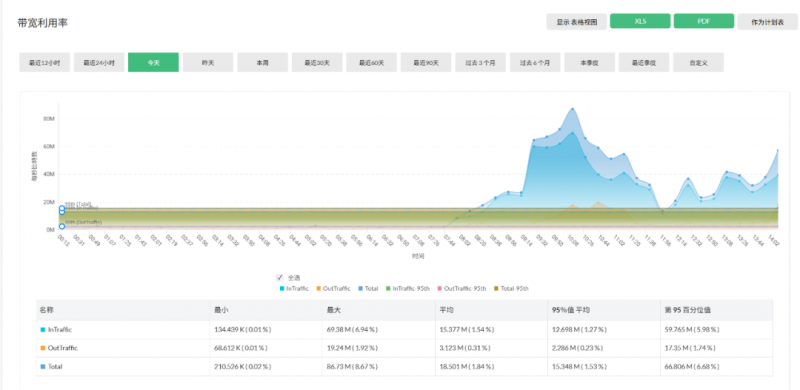This screenshot has height=390, width=800.
Task: Click the 显示表格视图 button
Action: point(577,22)
